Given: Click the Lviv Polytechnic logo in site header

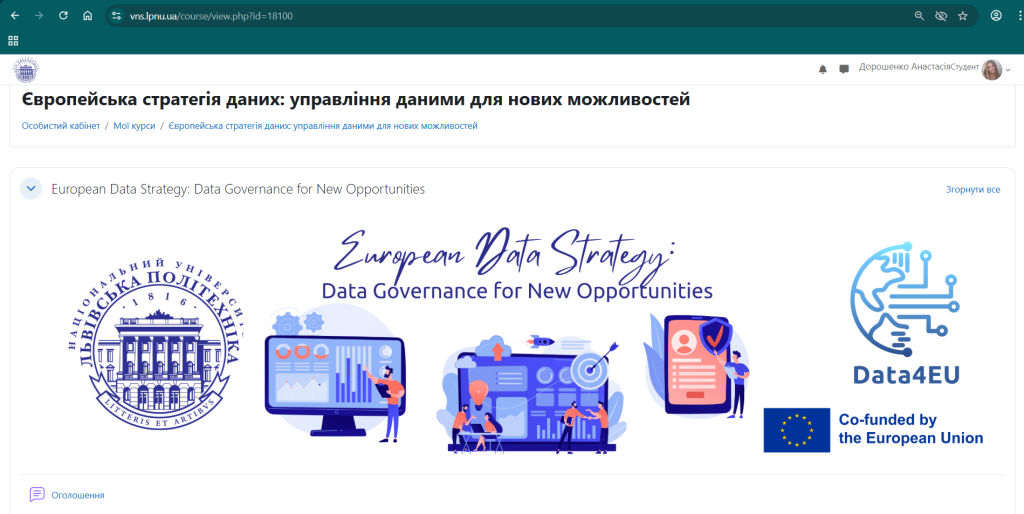Looking at the screenshot, I should (x=26, y=69).
